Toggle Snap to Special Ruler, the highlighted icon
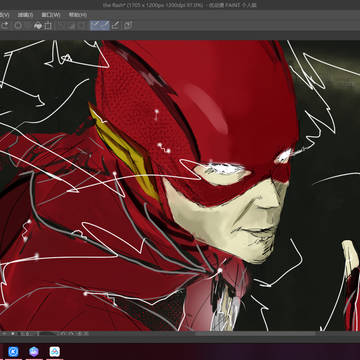The width and height of the screenshot is (360, 360). (x=104, y=25)
